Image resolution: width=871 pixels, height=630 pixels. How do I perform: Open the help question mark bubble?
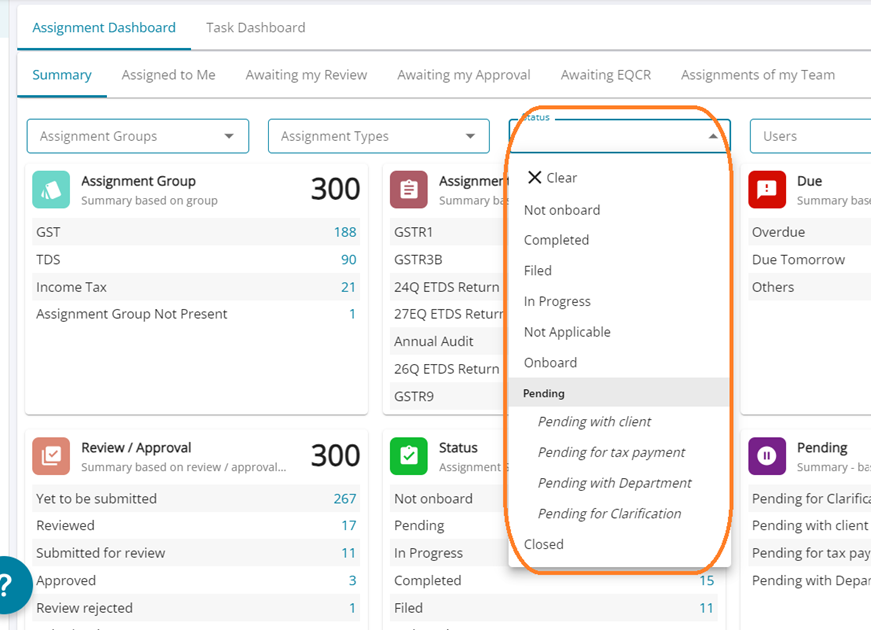coord(8,587)
